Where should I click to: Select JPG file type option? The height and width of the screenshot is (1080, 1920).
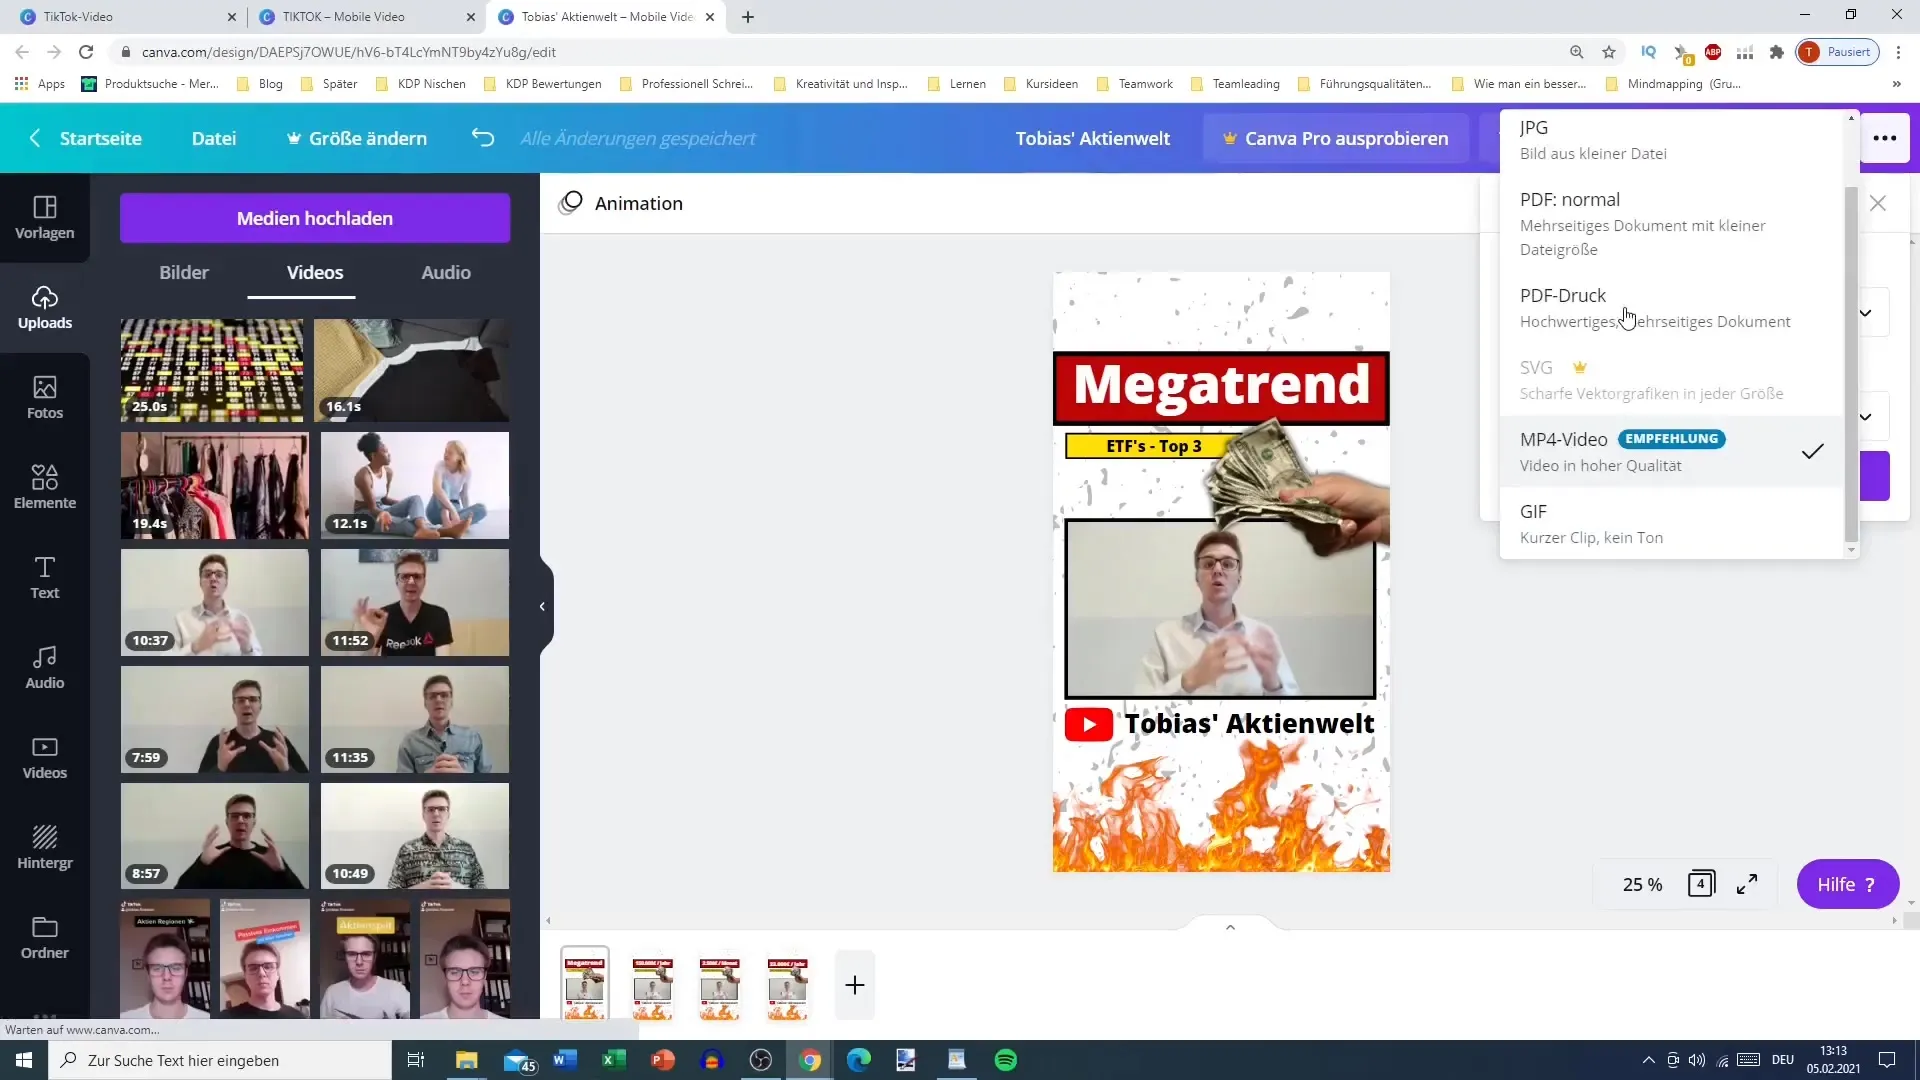coord(1671,140)
